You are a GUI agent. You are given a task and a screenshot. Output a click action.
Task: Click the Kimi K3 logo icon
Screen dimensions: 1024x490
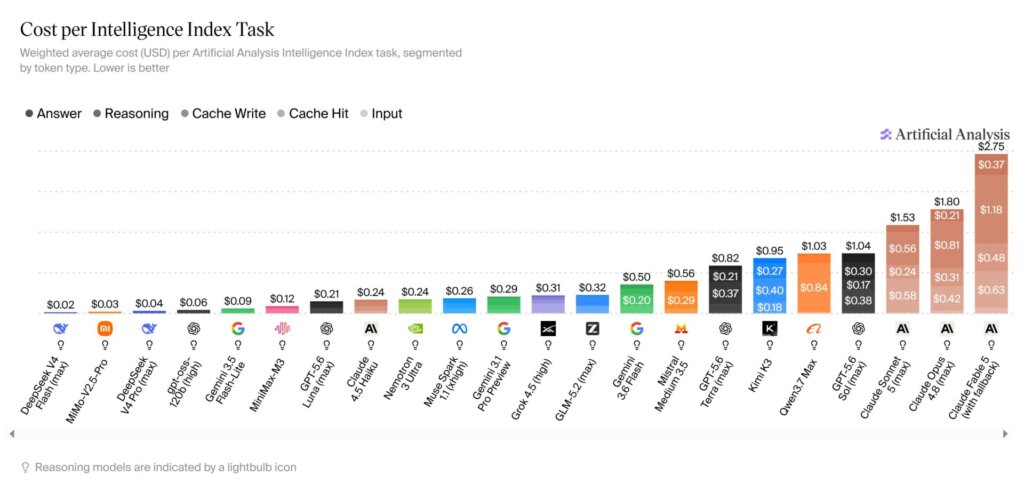(x=769, y=329)
